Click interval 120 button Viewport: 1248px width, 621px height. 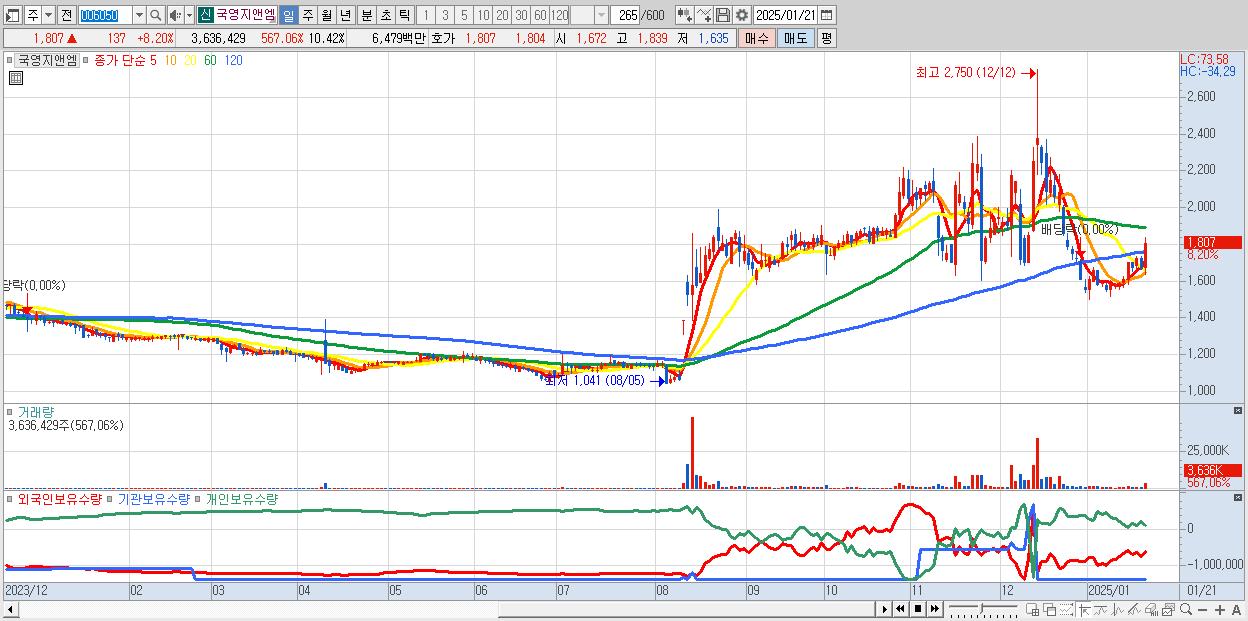click(x=560, y=15)
